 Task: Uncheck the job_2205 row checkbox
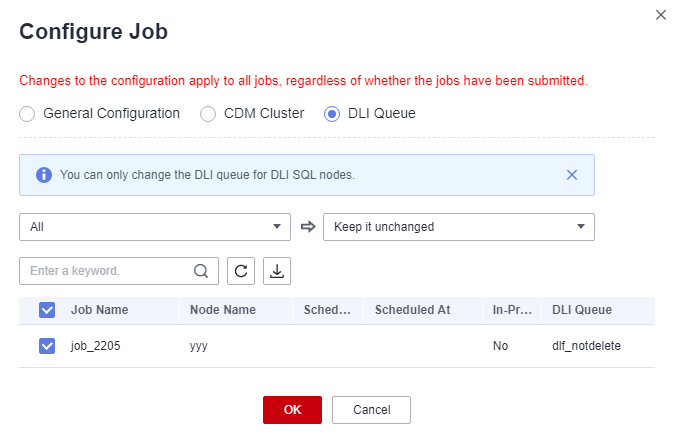click(x=47, y=346)
